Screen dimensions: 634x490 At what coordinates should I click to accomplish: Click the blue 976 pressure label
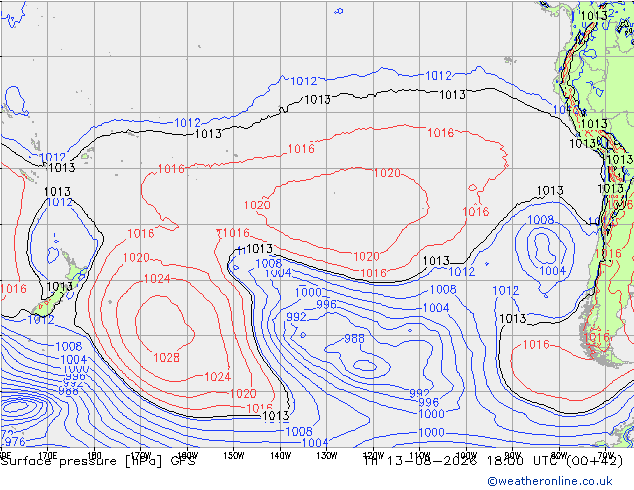pos(13,441)
